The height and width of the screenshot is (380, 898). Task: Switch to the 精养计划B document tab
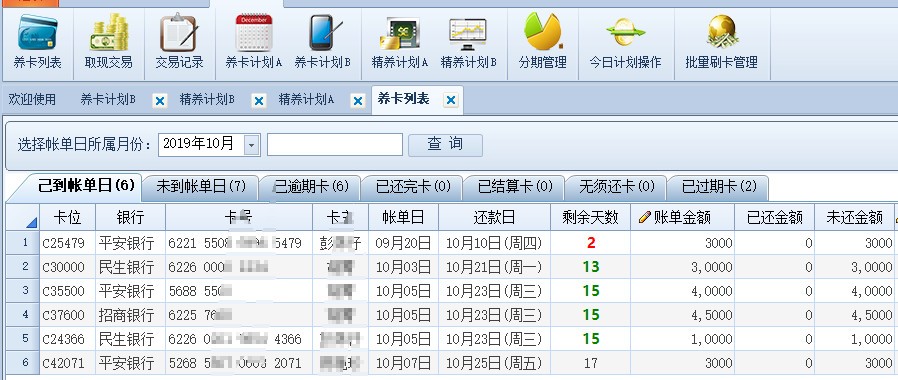point(207,100)
